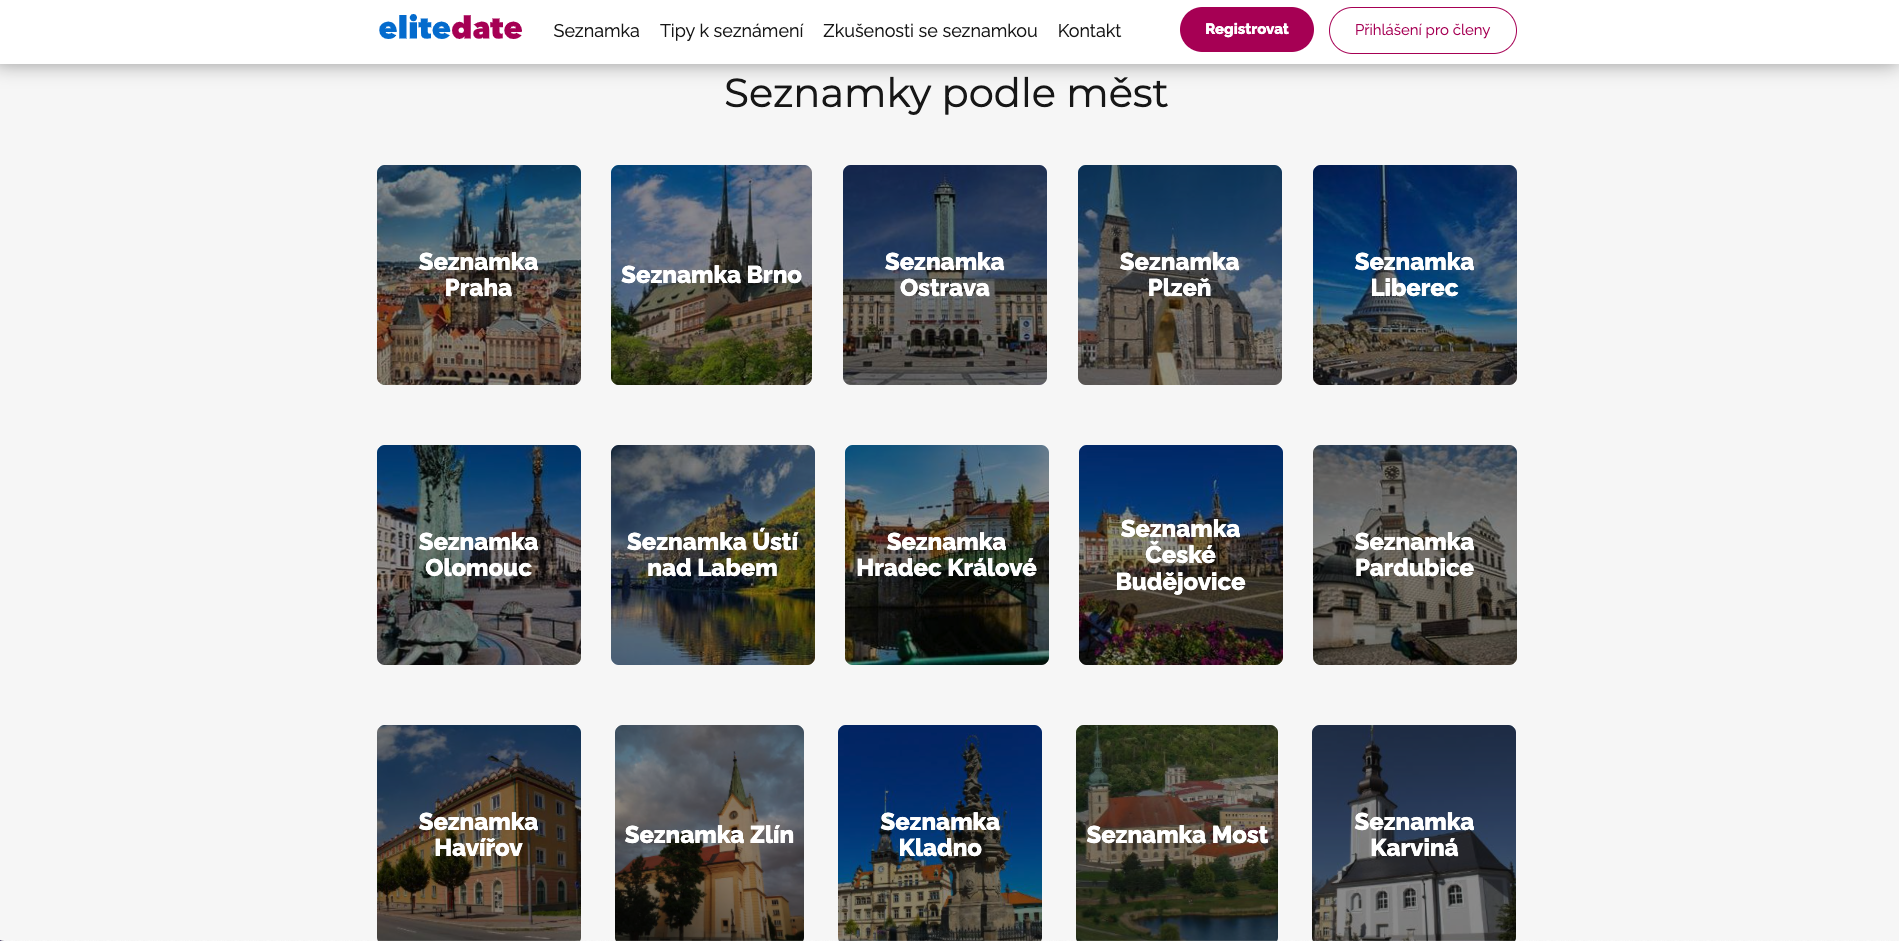The image size is (1899, 941).
Task: Open Tipy k seznámení page
Action: click(x=731, y=31)
